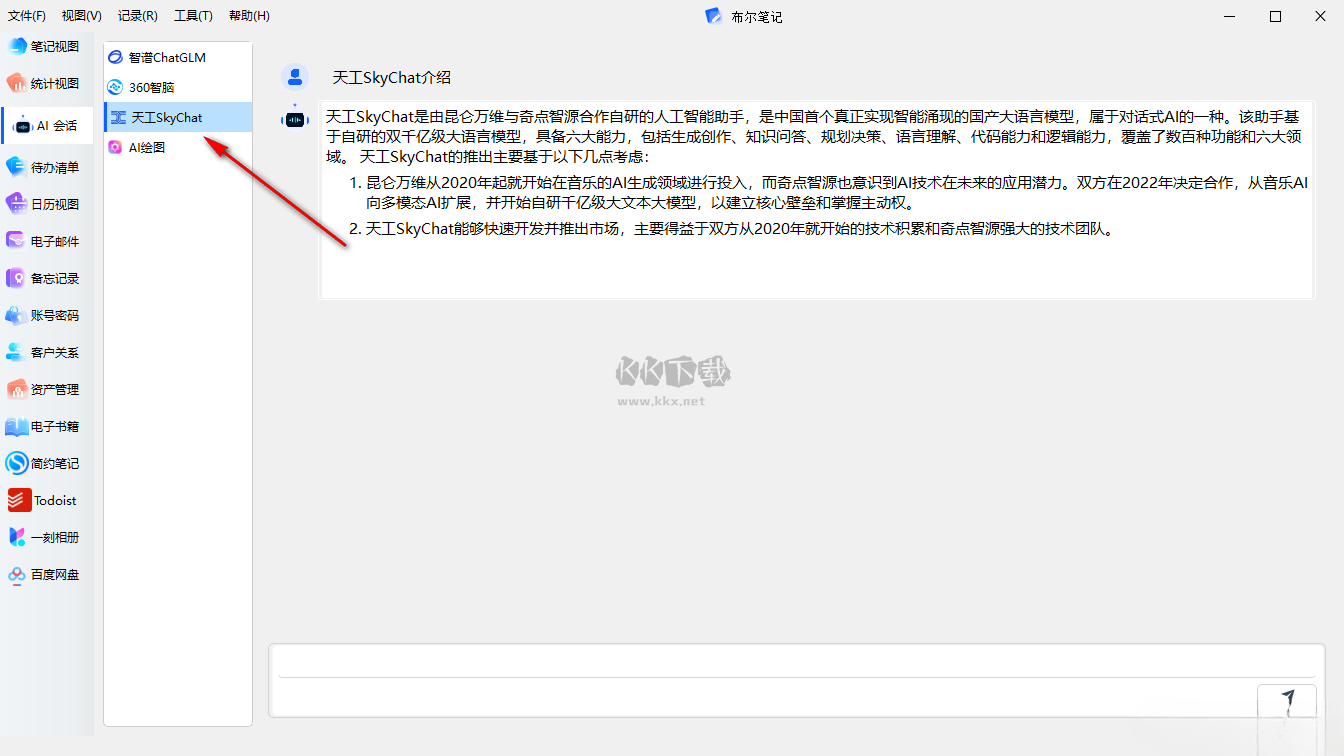Click into the message input box

tap(797, 661)
